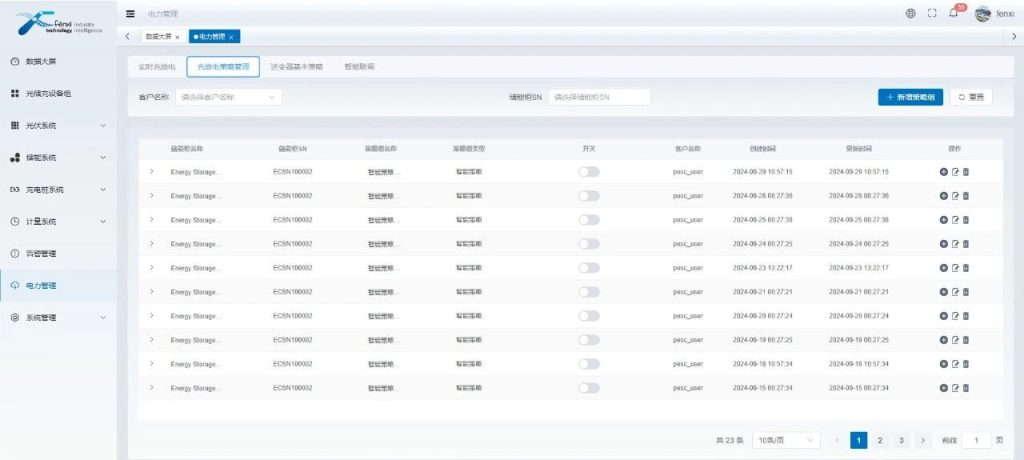Close the 电力管理 page tab
The width and height of the screenshot is (1024, 460).
click(x=232, y=37)
